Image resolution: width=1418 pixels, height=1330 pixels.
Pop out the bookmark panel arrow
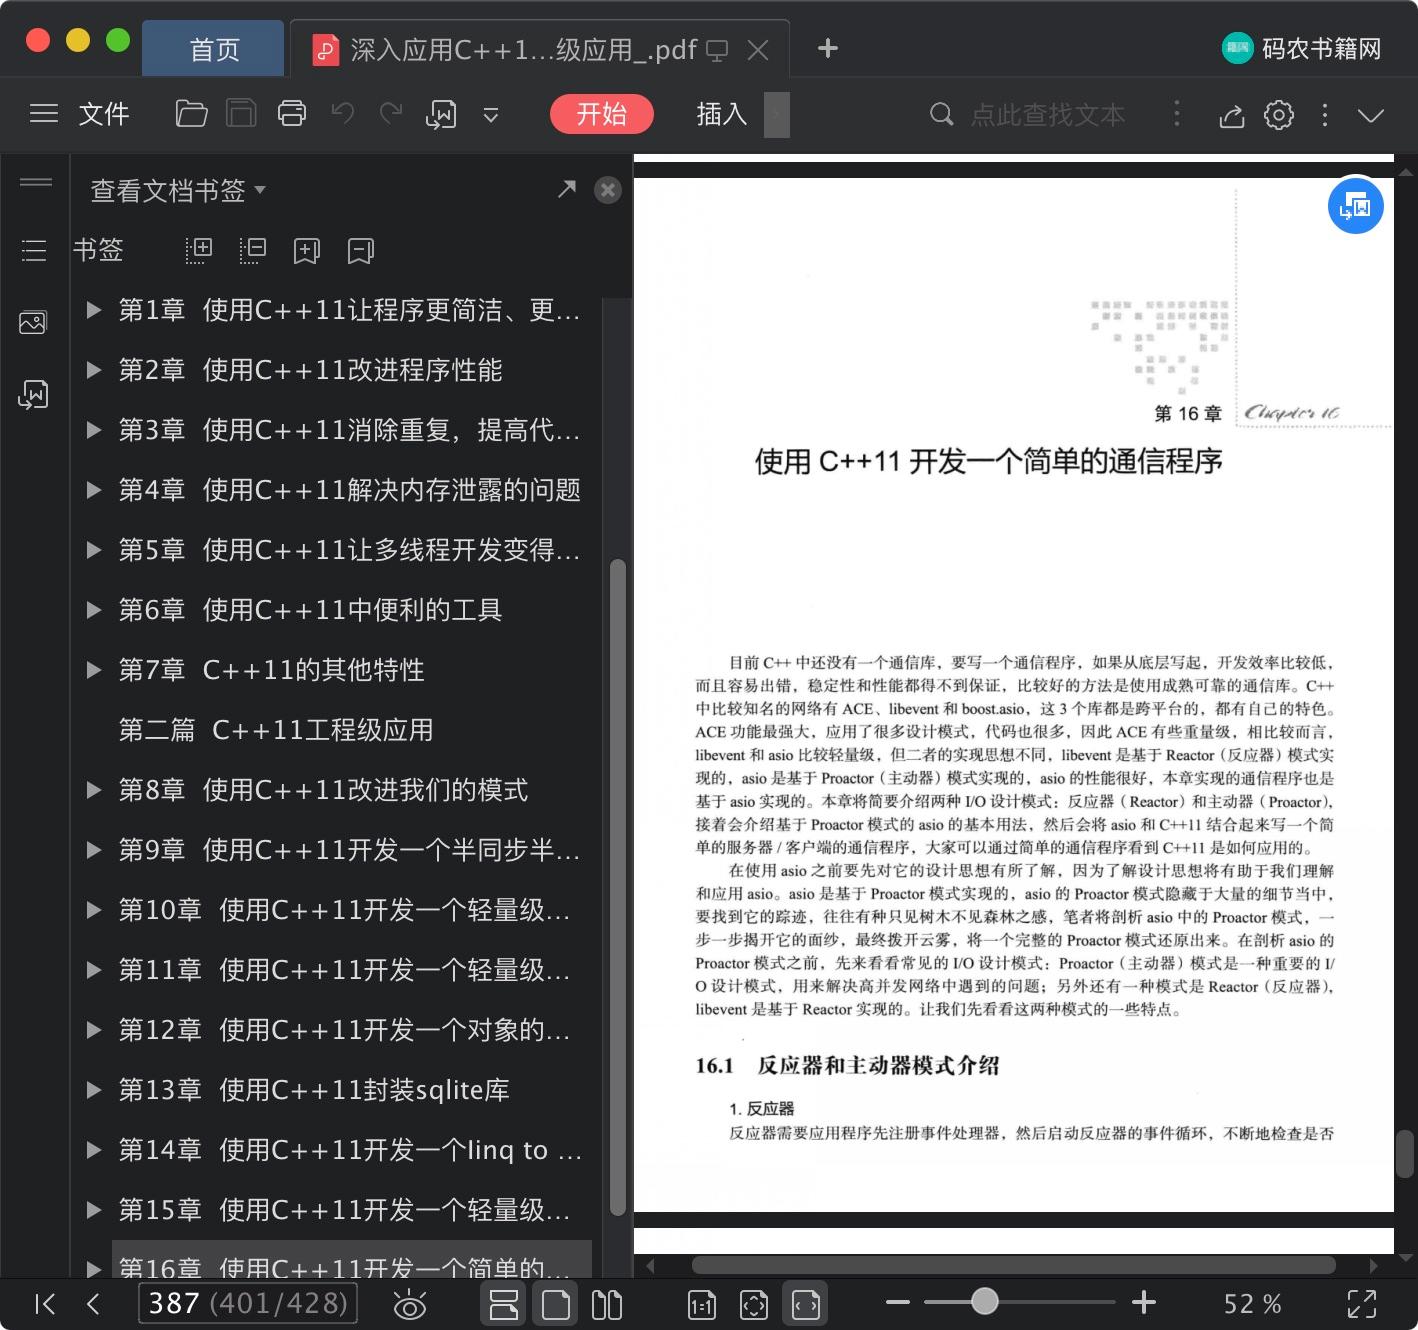567,188
